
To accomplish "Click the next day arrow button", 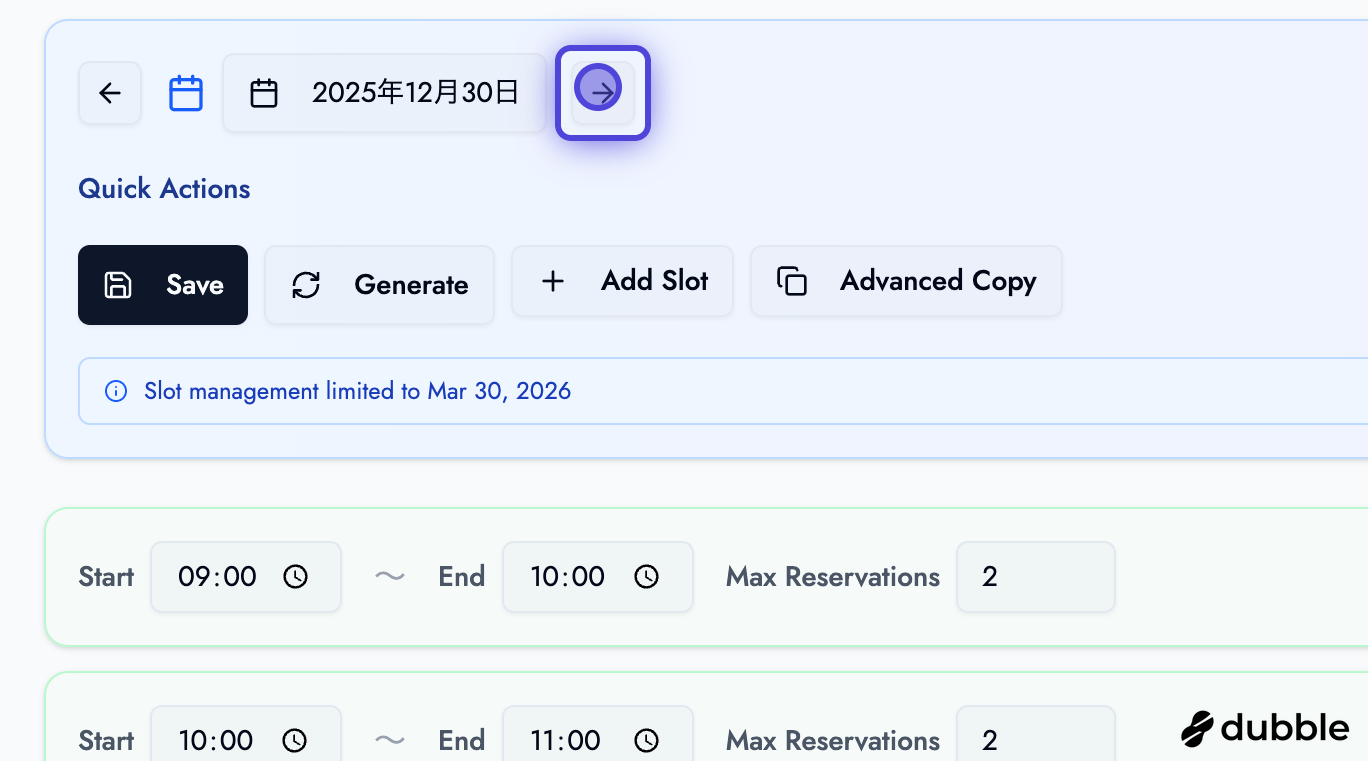I will [603, 93].
